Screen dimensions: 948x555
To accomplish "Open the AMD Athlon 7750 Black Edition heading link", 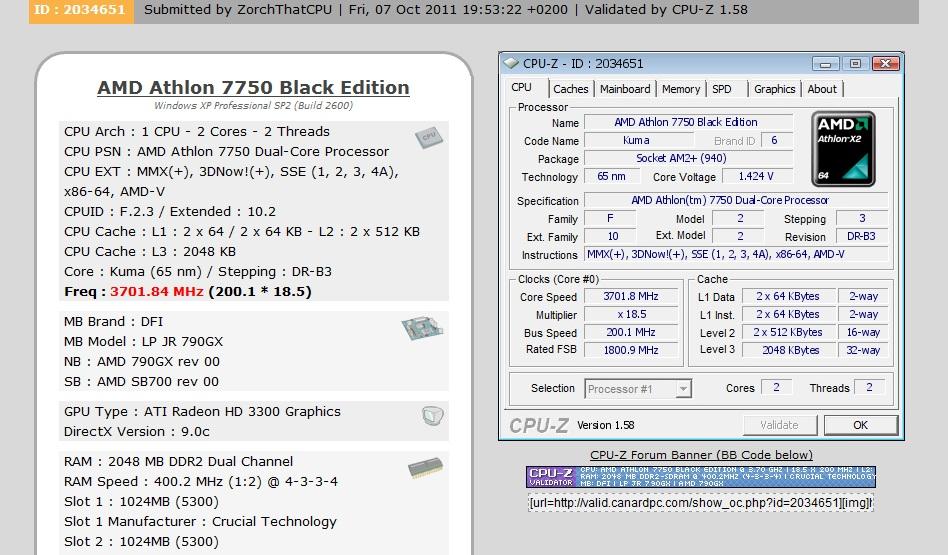I will (x=253, y=88).
